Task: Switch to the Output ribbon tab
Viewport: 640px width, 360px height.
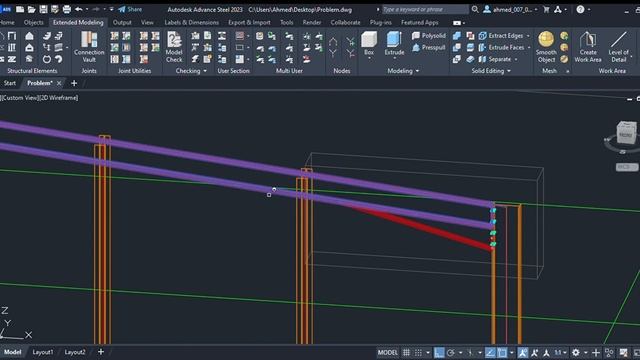Action: click(x=122, y=22)
